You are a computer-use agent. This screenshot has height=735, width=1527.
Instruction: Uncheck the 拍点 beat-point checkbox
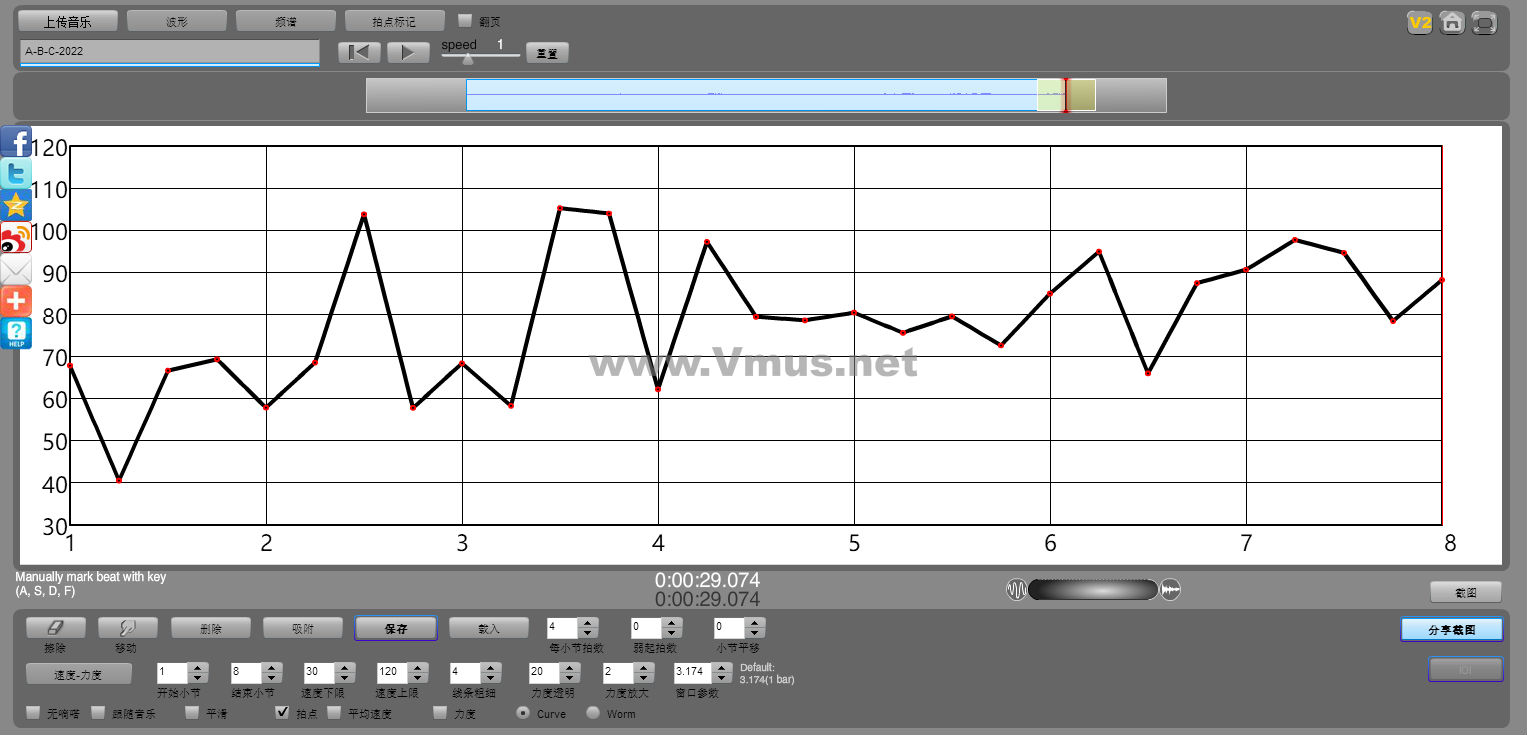[283, 713]
